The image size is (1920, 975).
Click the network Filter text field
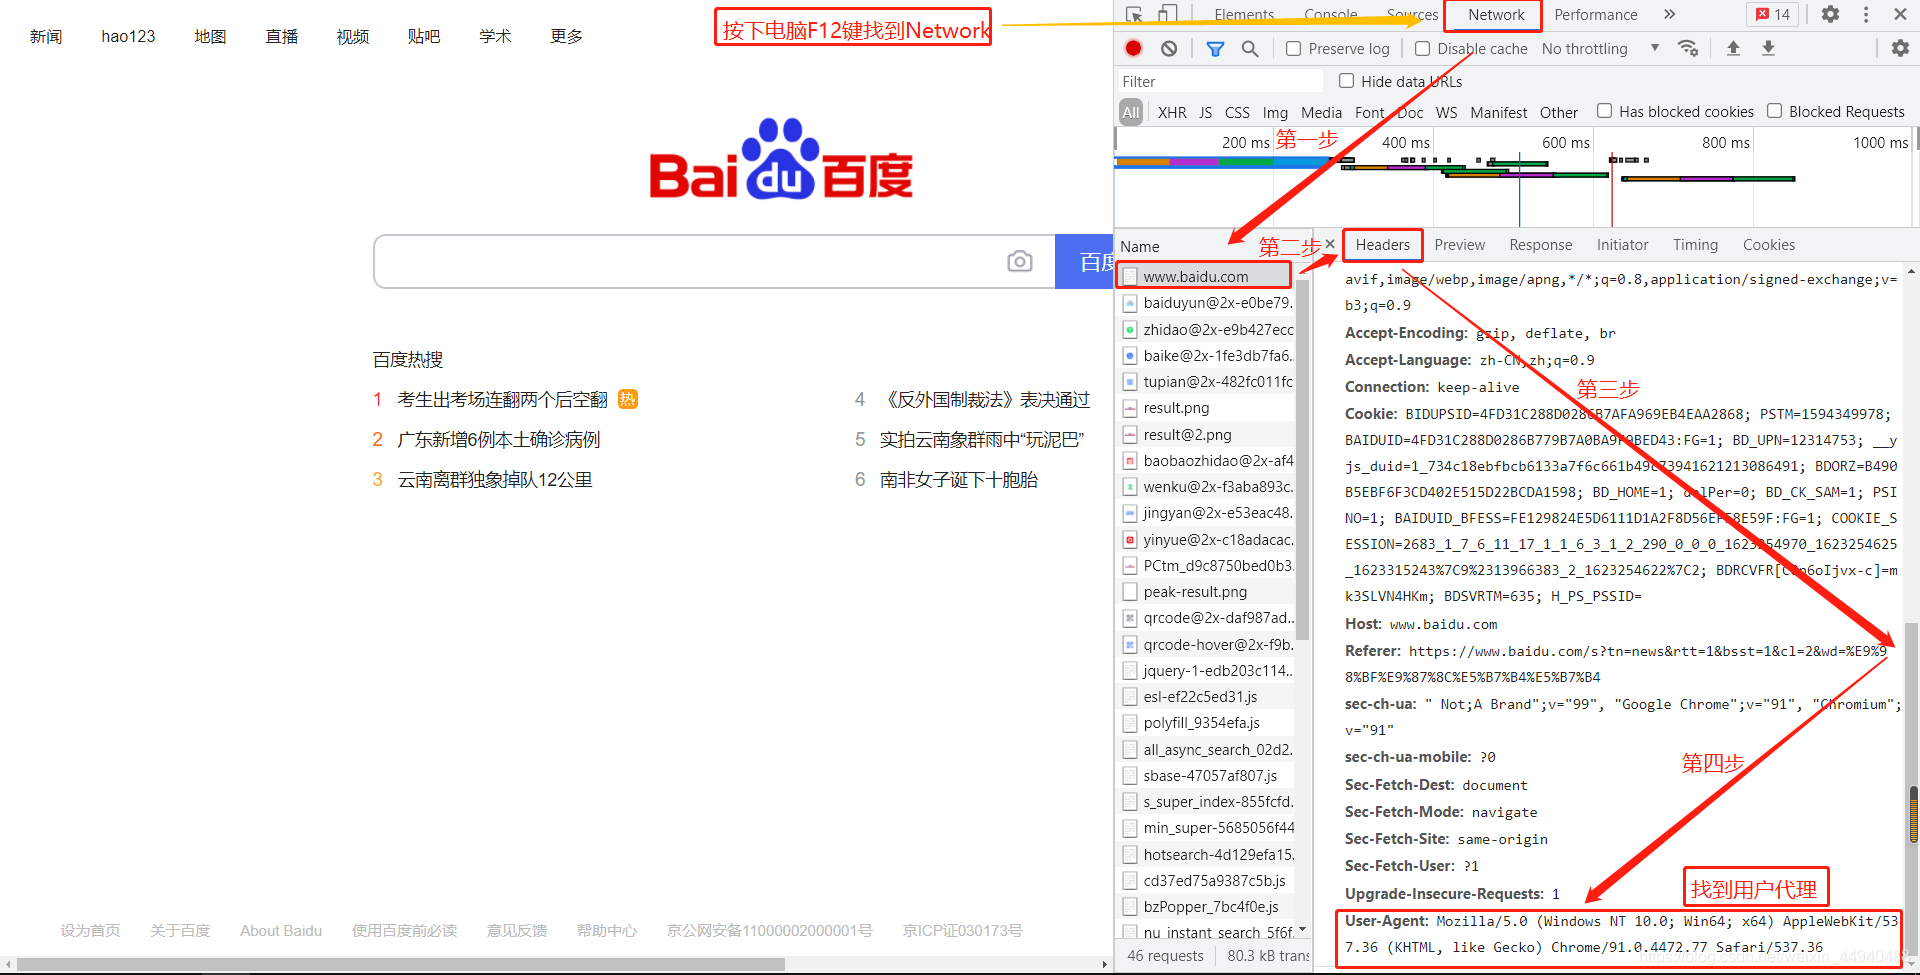(1220, 81)
